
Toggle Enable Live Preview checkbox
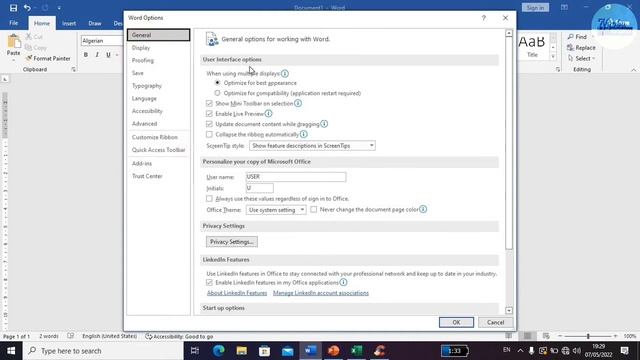coord(209,113)
